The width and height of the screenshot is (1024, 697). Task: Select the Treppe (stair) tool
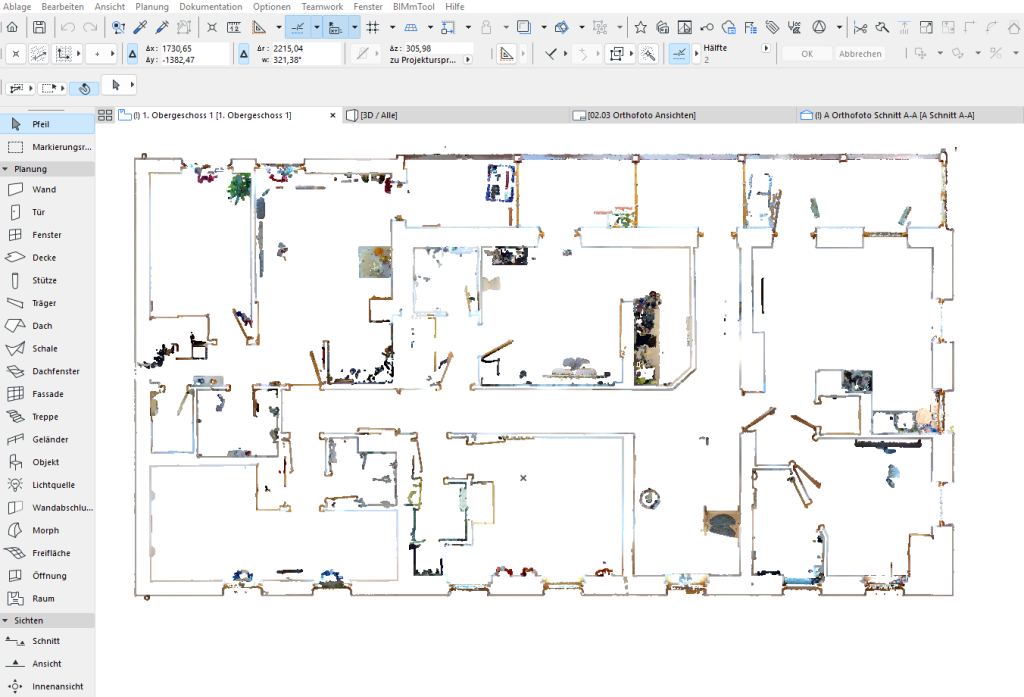click(44, 417)
